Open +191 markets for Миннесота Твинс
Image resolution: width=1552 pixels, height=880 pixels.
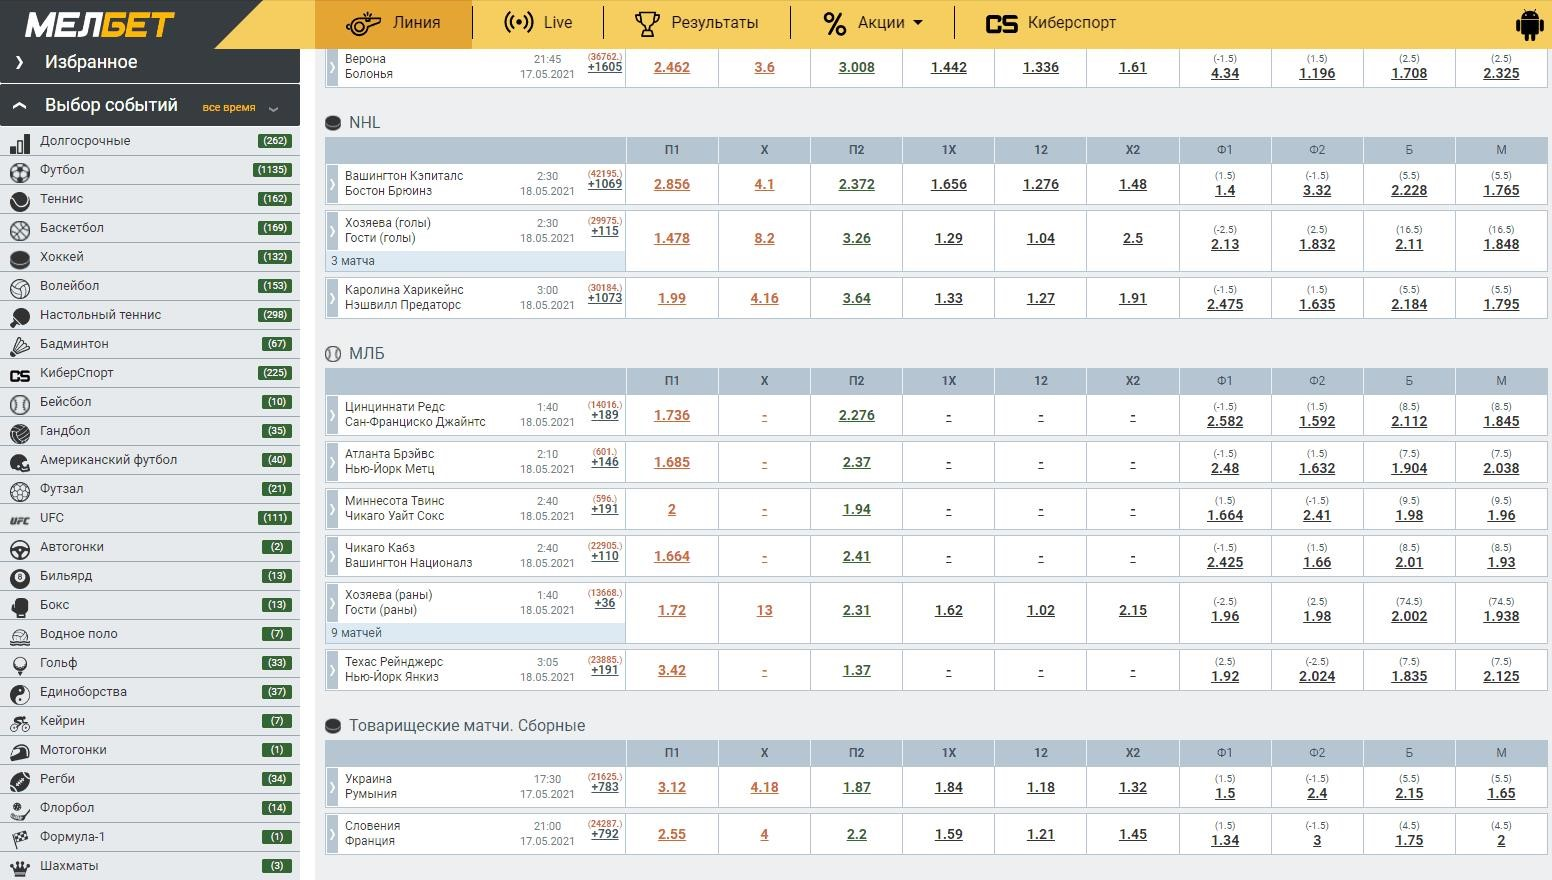point(605,509)
